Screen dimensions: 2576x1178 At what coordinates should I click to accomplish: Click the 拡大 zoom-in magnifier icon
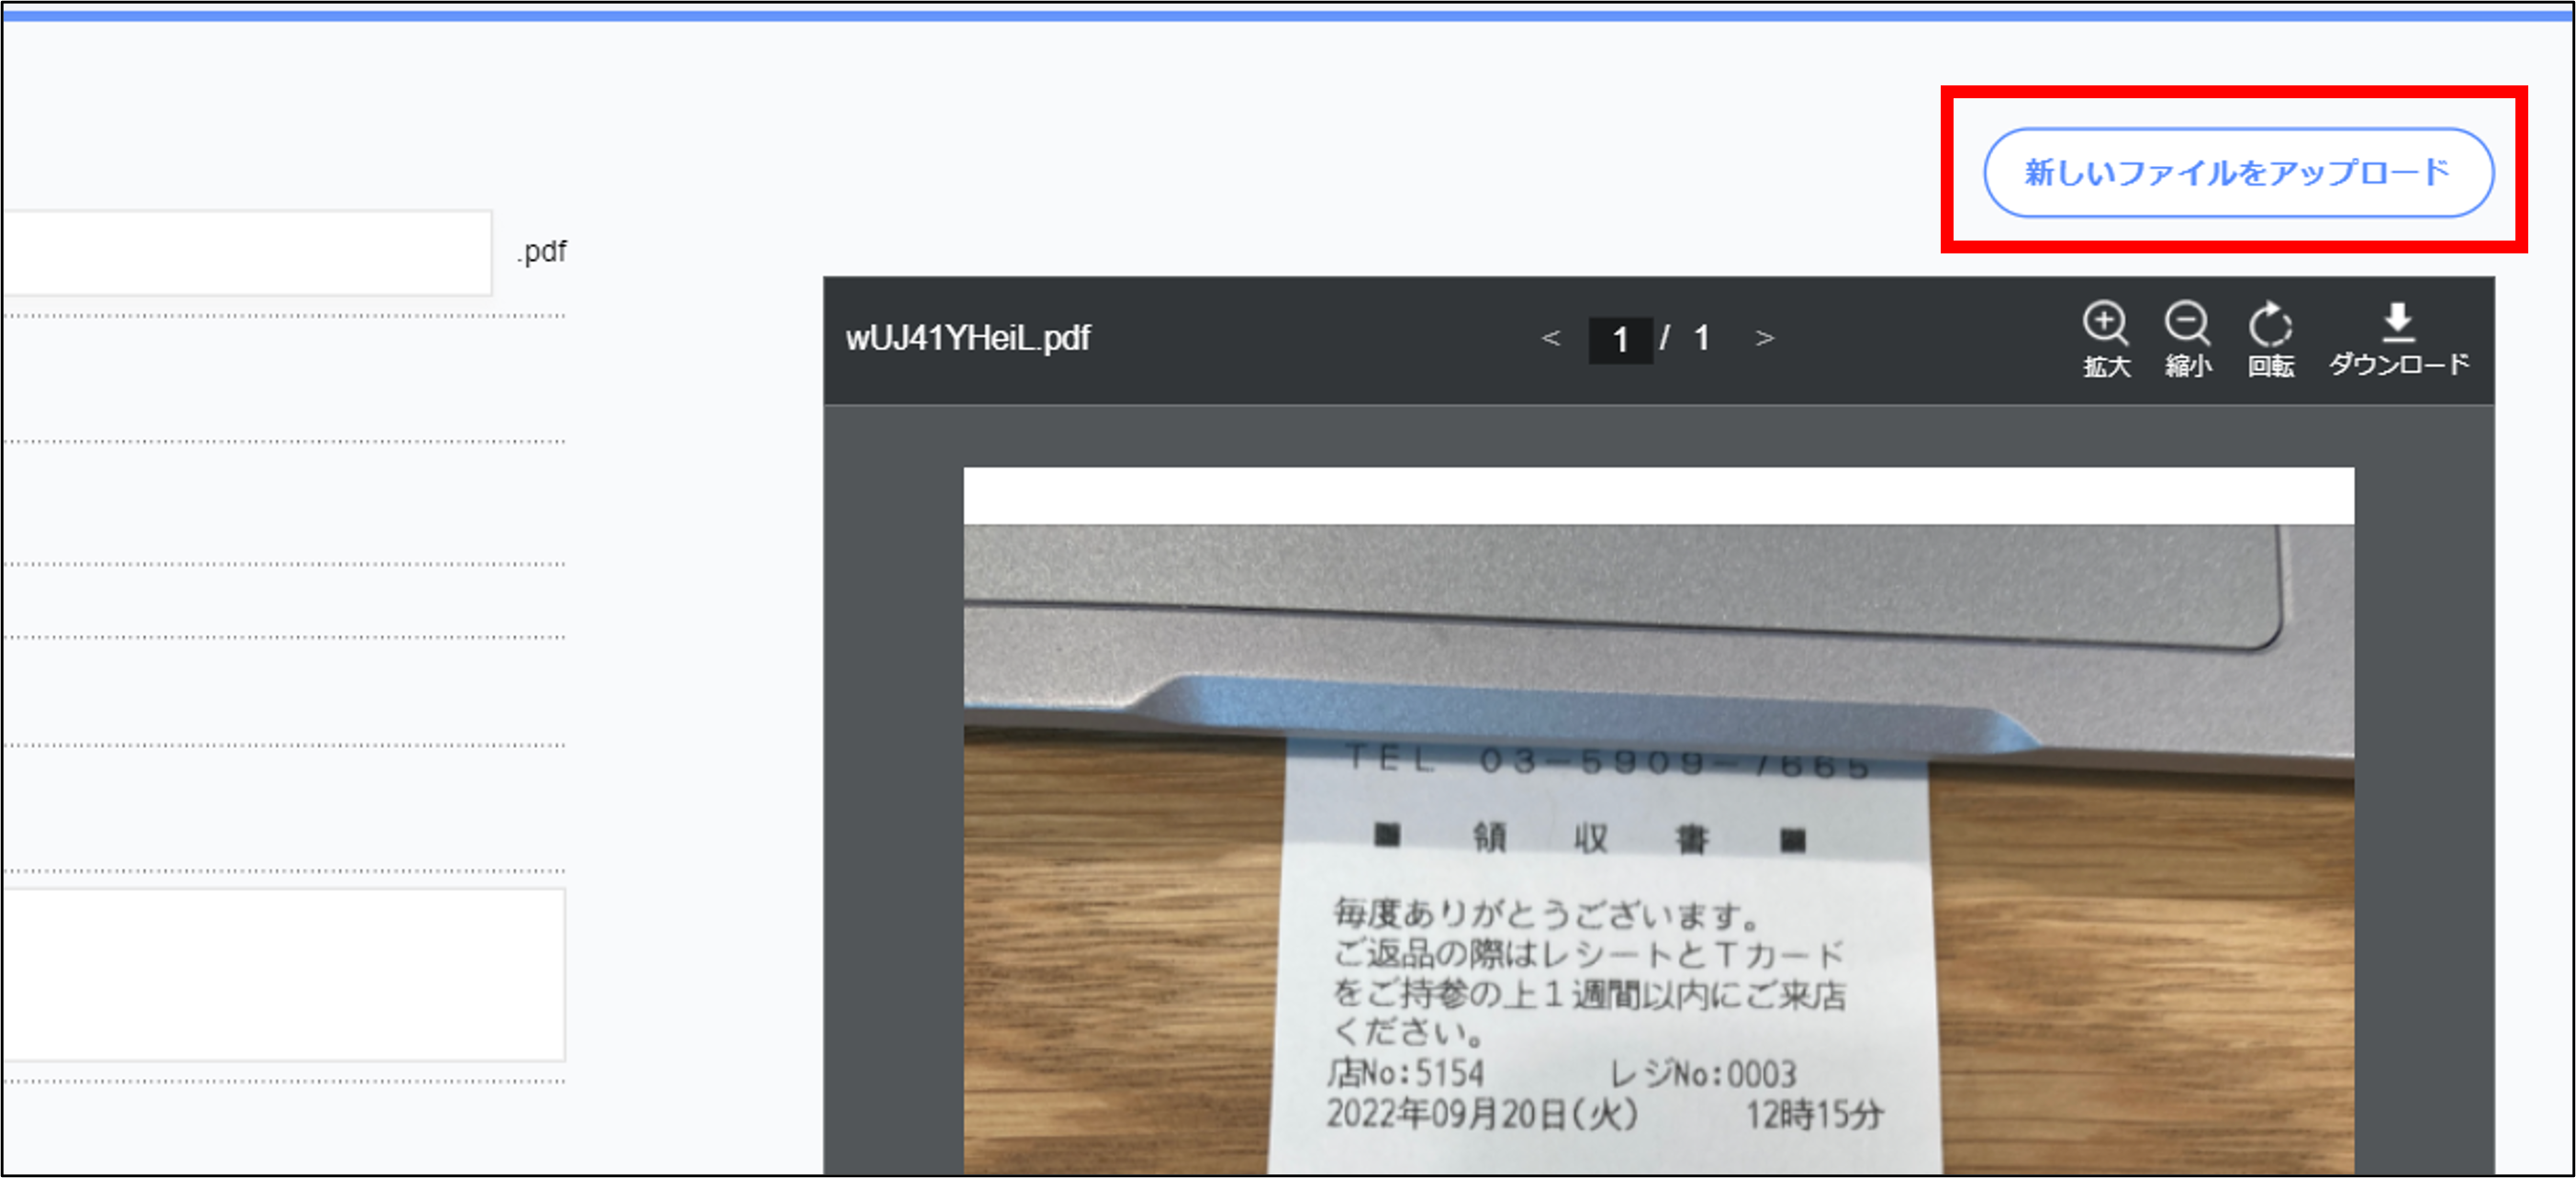(x=2105, y=323)
